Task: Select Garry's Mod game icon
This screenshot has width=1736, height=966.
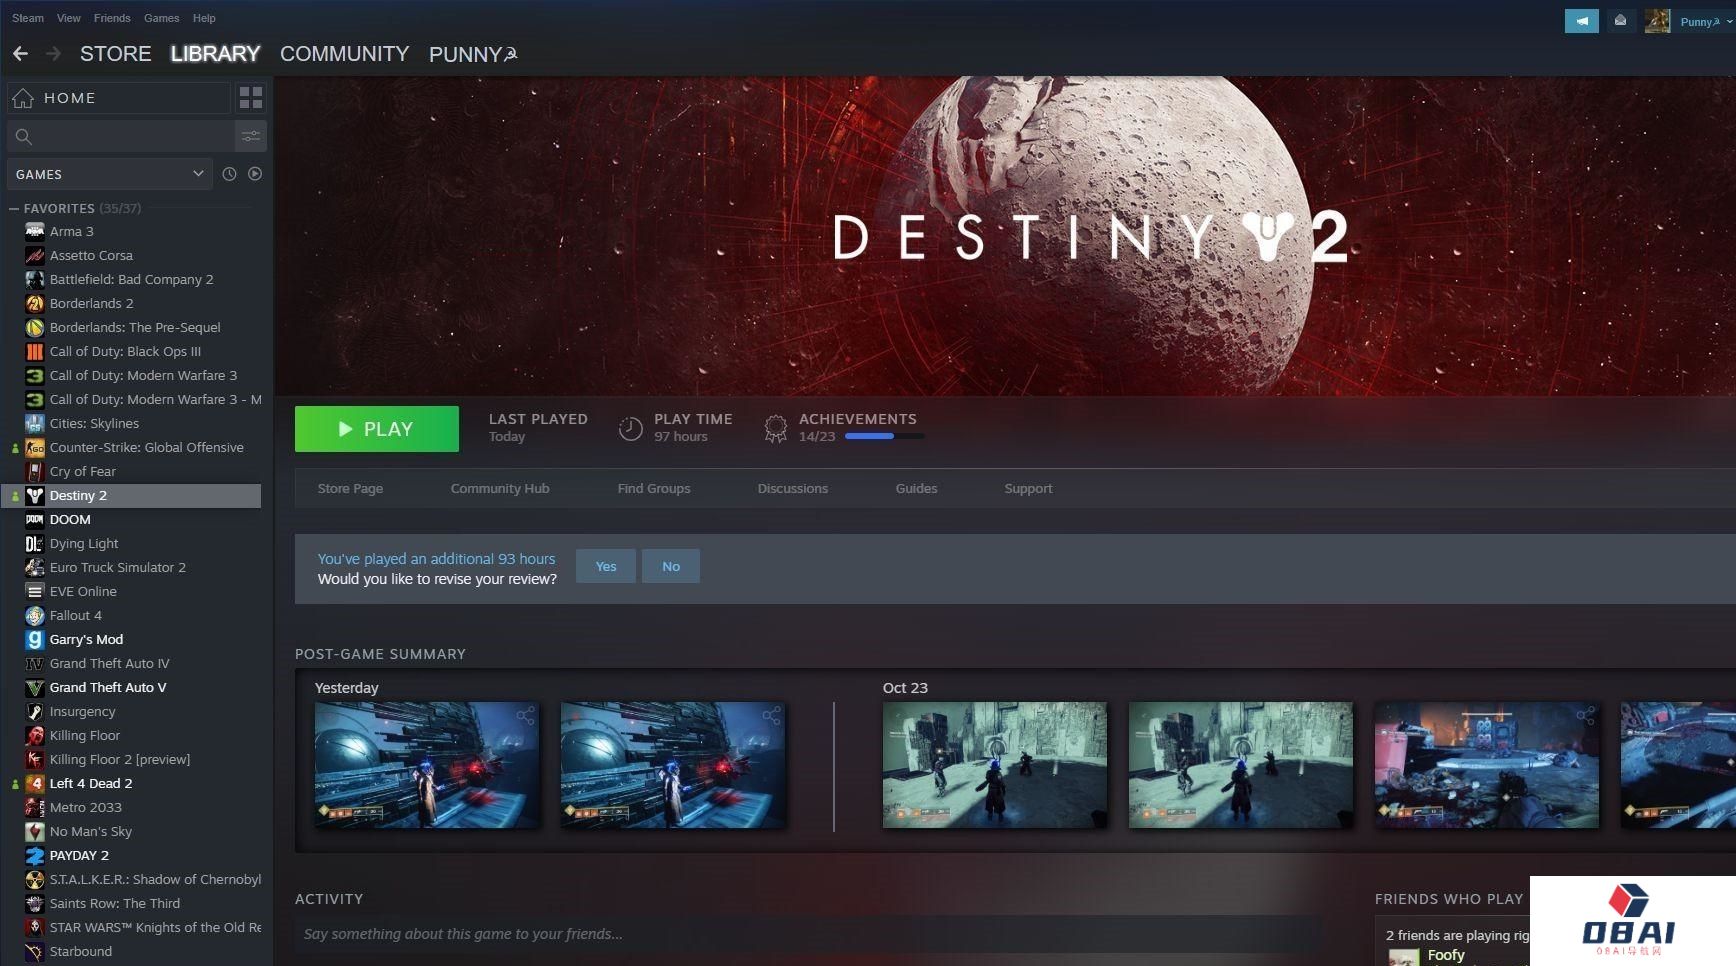Action: tap(35, 639)
